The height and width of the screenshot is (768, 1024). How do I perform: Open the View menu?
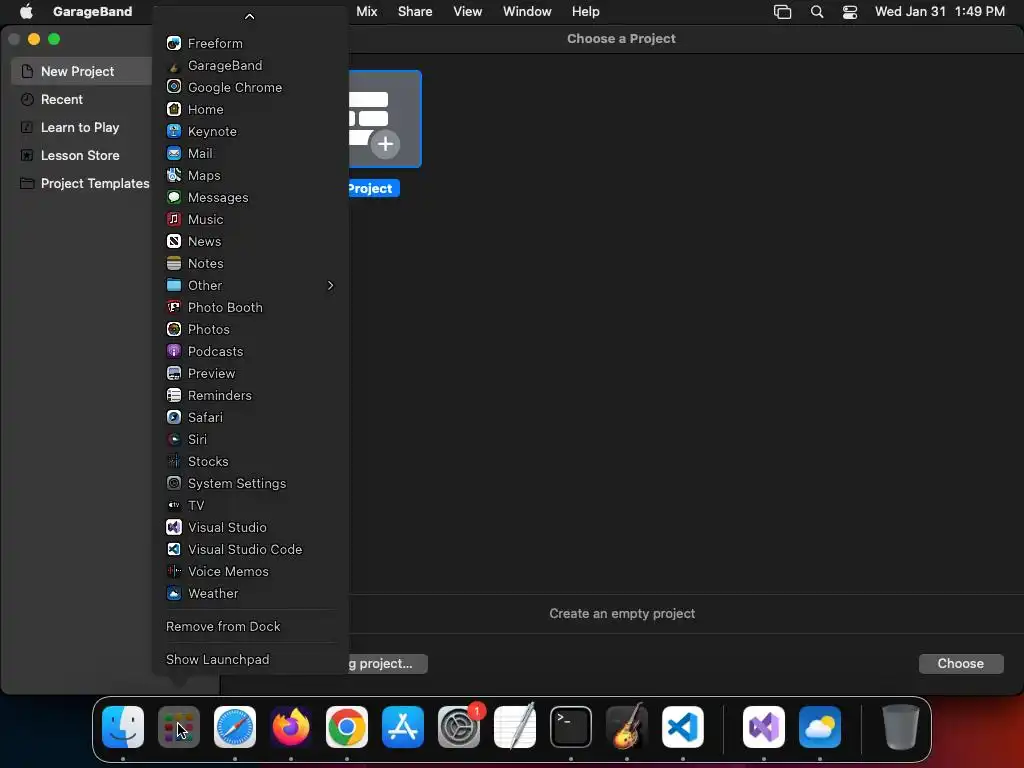468,11
